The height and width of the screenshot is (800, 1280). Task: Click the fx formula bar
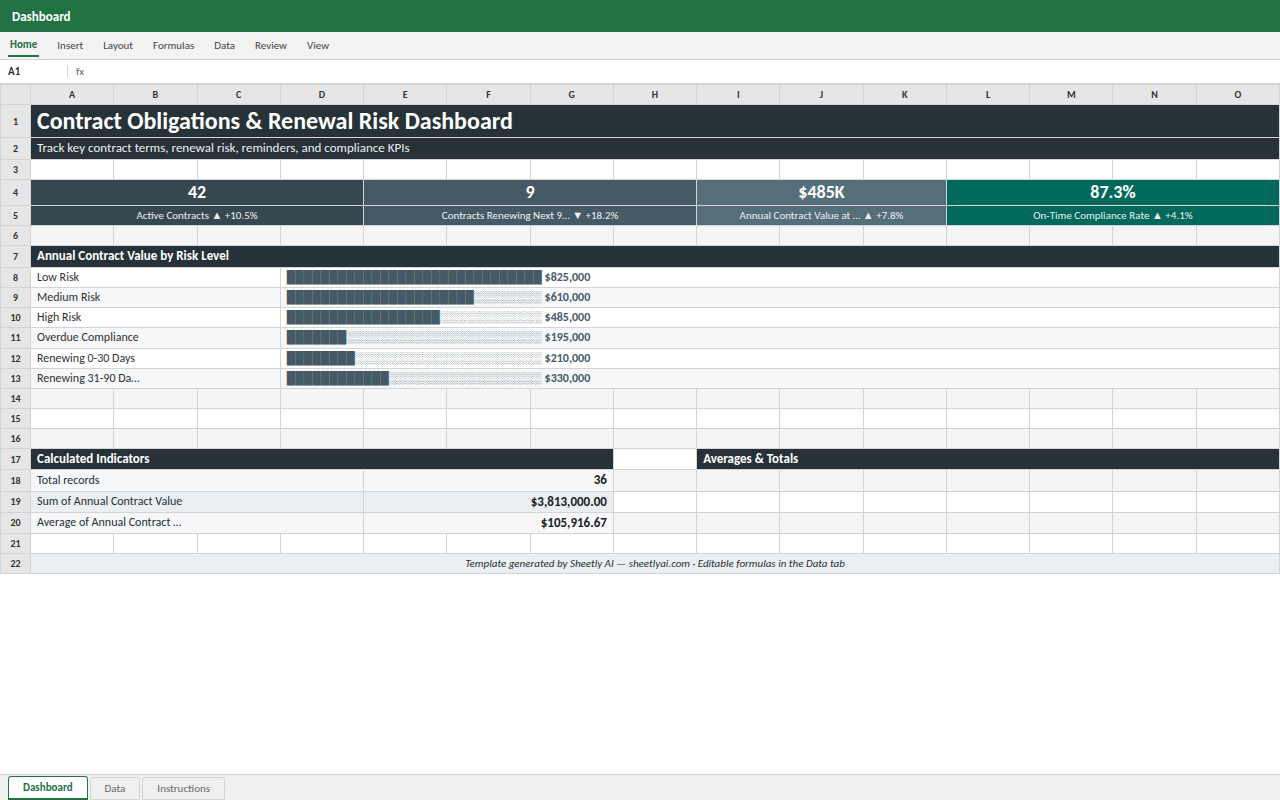[675, 71]
